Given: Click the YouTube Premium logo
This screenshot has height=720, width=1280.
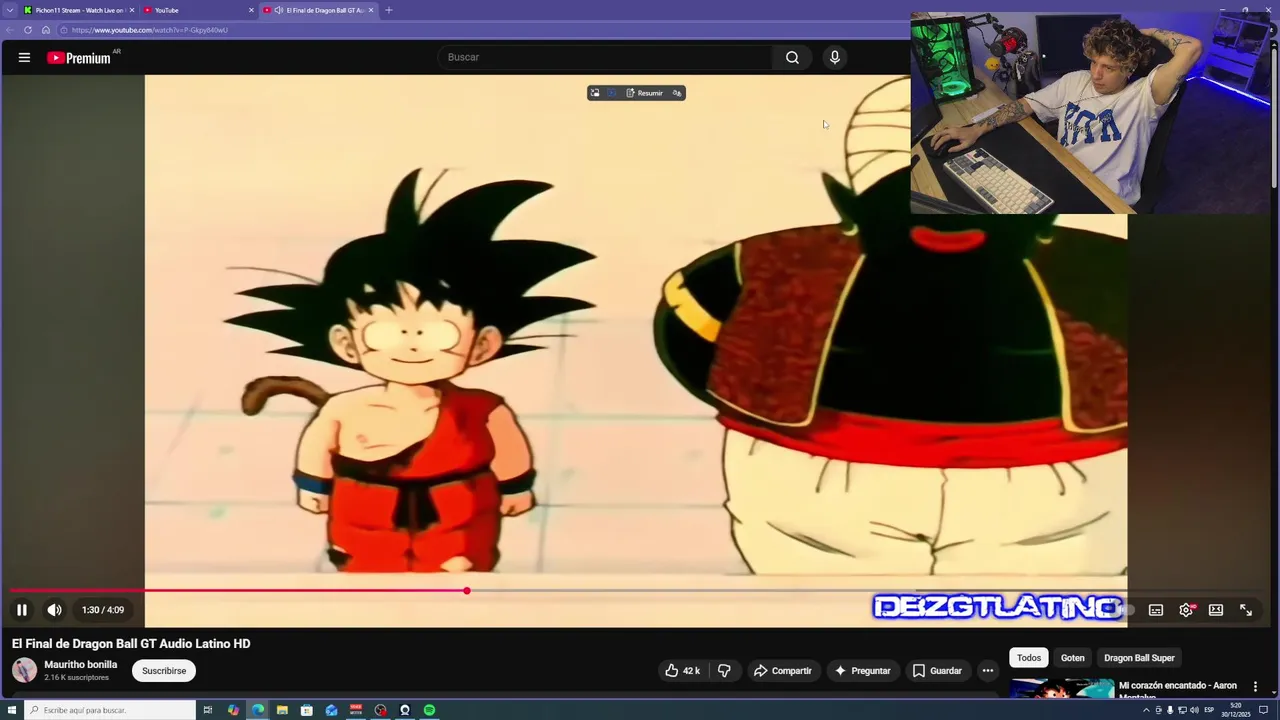Looking at the screenshot, I should click(x=80, y=58).
